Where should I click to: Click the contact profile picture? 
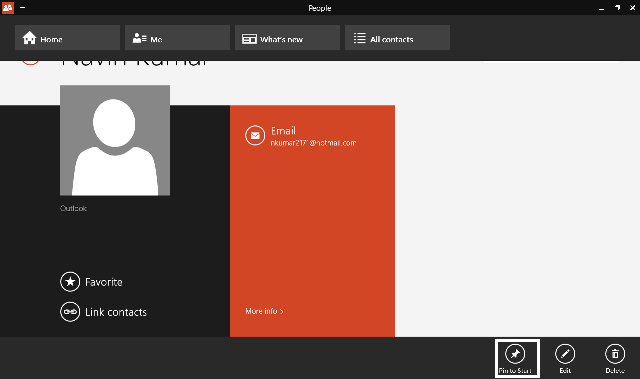(x=115, y=140)
